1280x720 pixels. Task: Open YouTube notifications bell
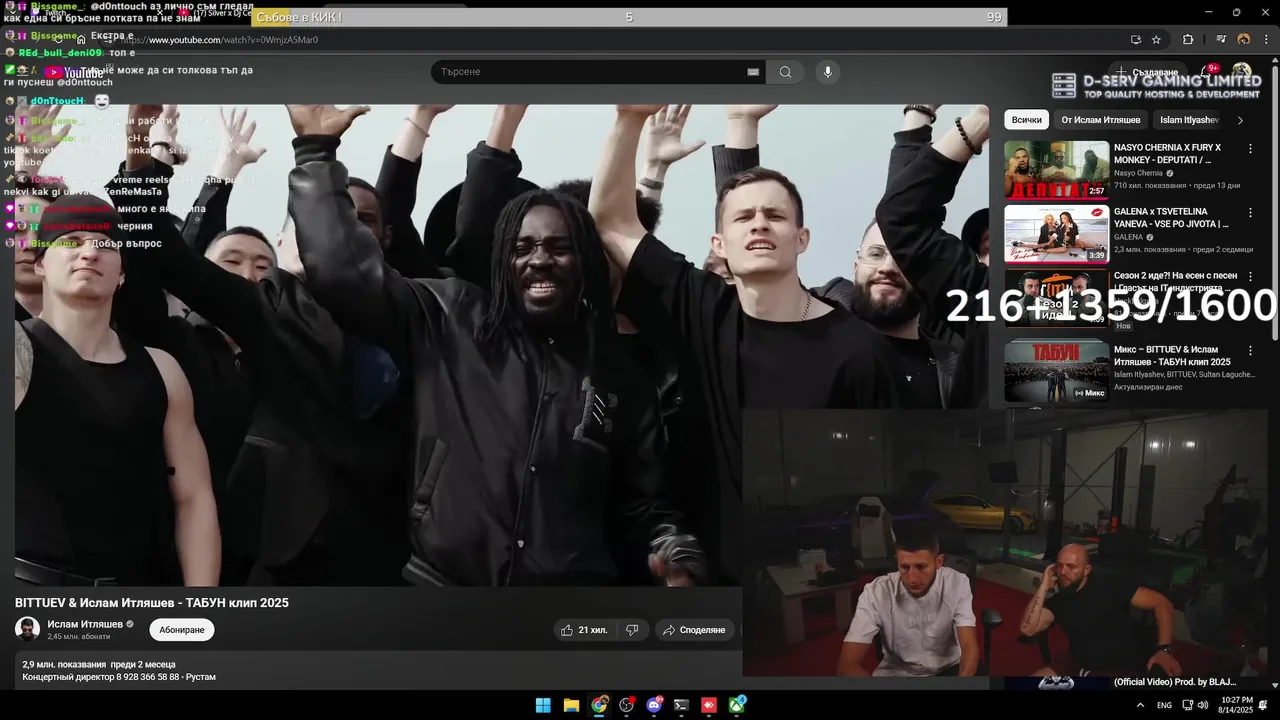click(x=1208, y=72)
